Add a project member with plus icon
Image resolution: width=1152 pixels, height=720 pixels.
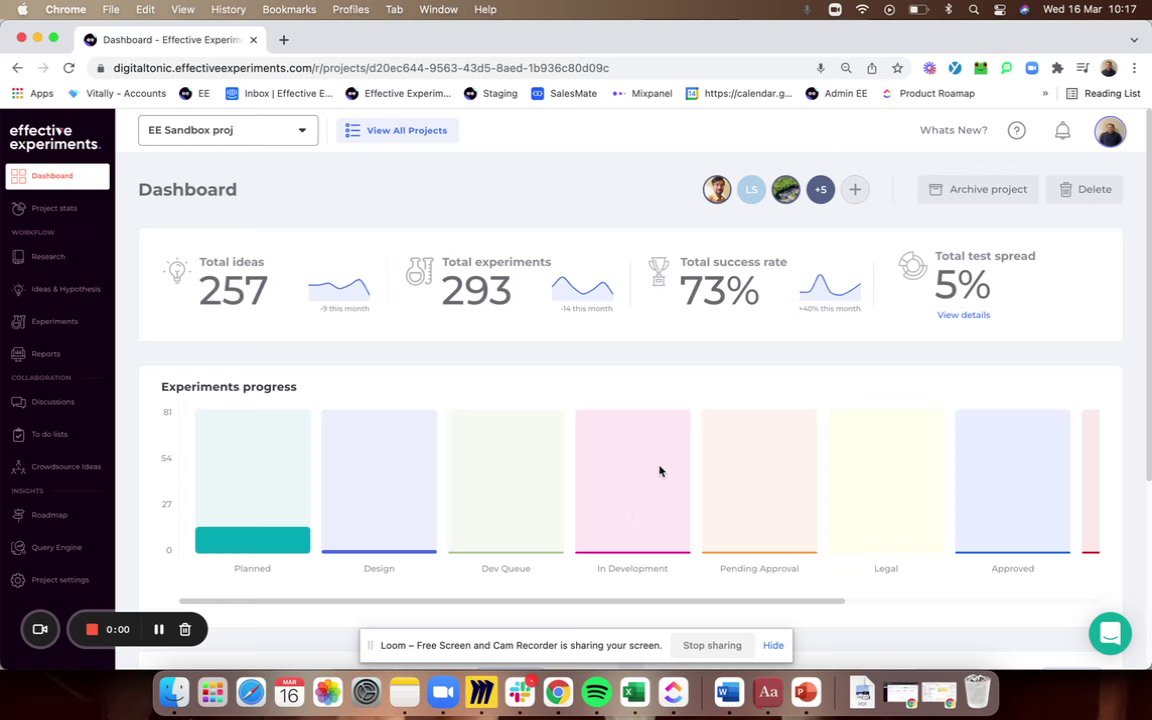854,190
